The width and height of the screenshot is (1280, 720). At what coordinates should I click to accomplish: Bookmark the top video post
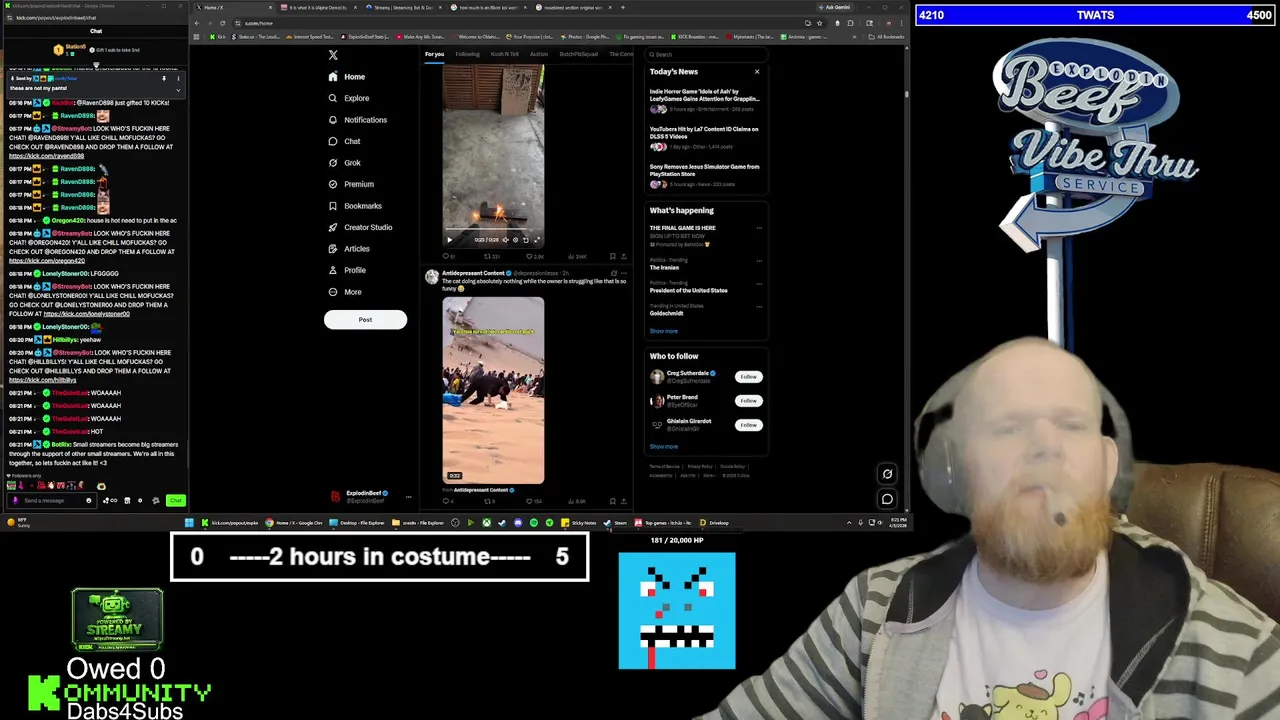pyautogui.click(x=612, y=256)
